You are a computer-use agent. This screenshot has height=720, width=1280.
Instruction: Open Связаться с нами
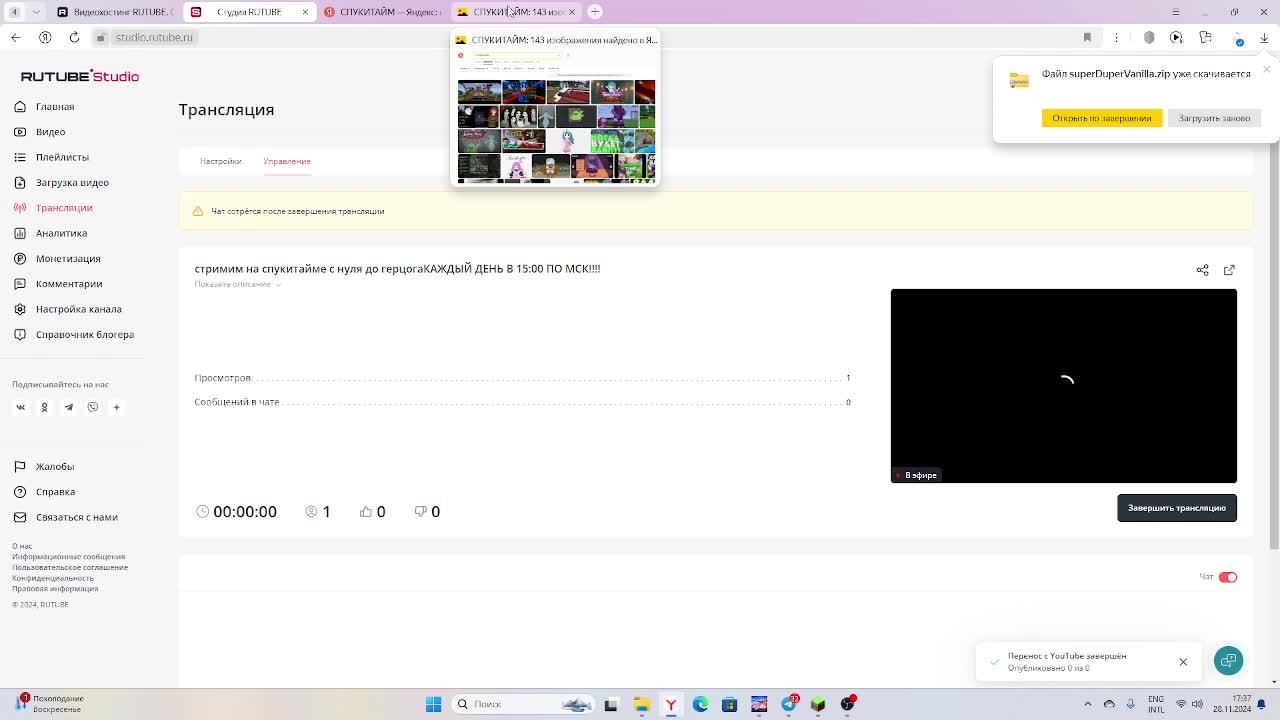(66, 517)
